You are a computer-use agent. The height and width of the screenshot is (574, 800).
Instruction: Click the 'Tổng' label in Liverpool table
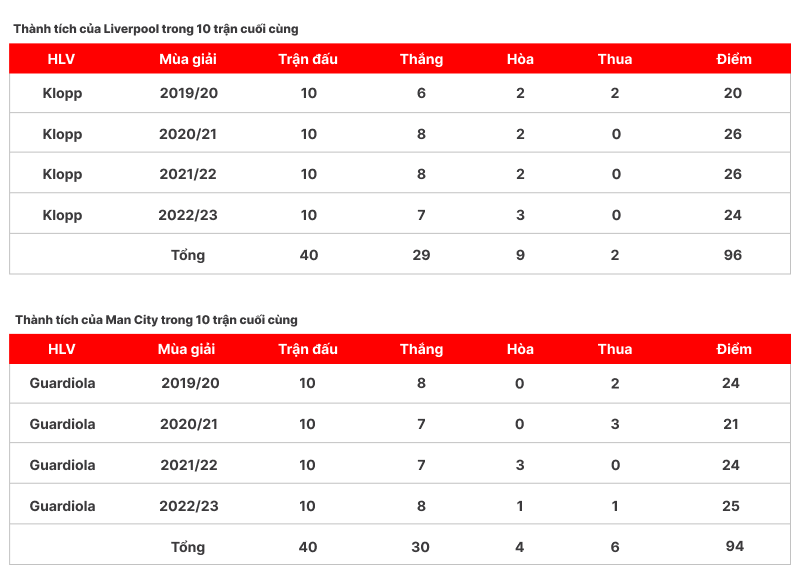point(188,255)
